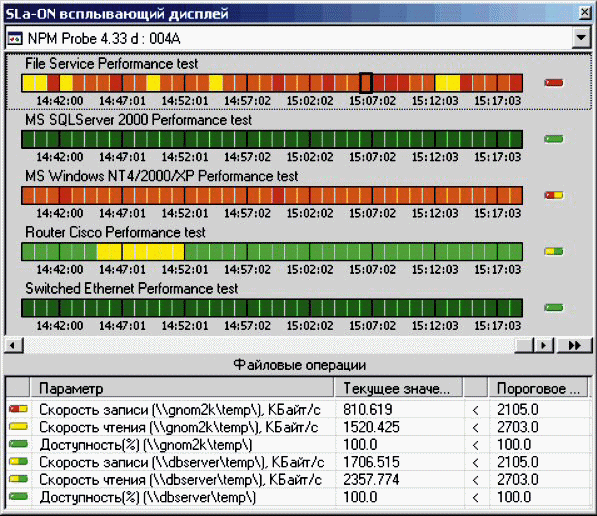Select the Скорость чтения dbserver row
The image size is (597, 516).
click(x=298, y=479)
